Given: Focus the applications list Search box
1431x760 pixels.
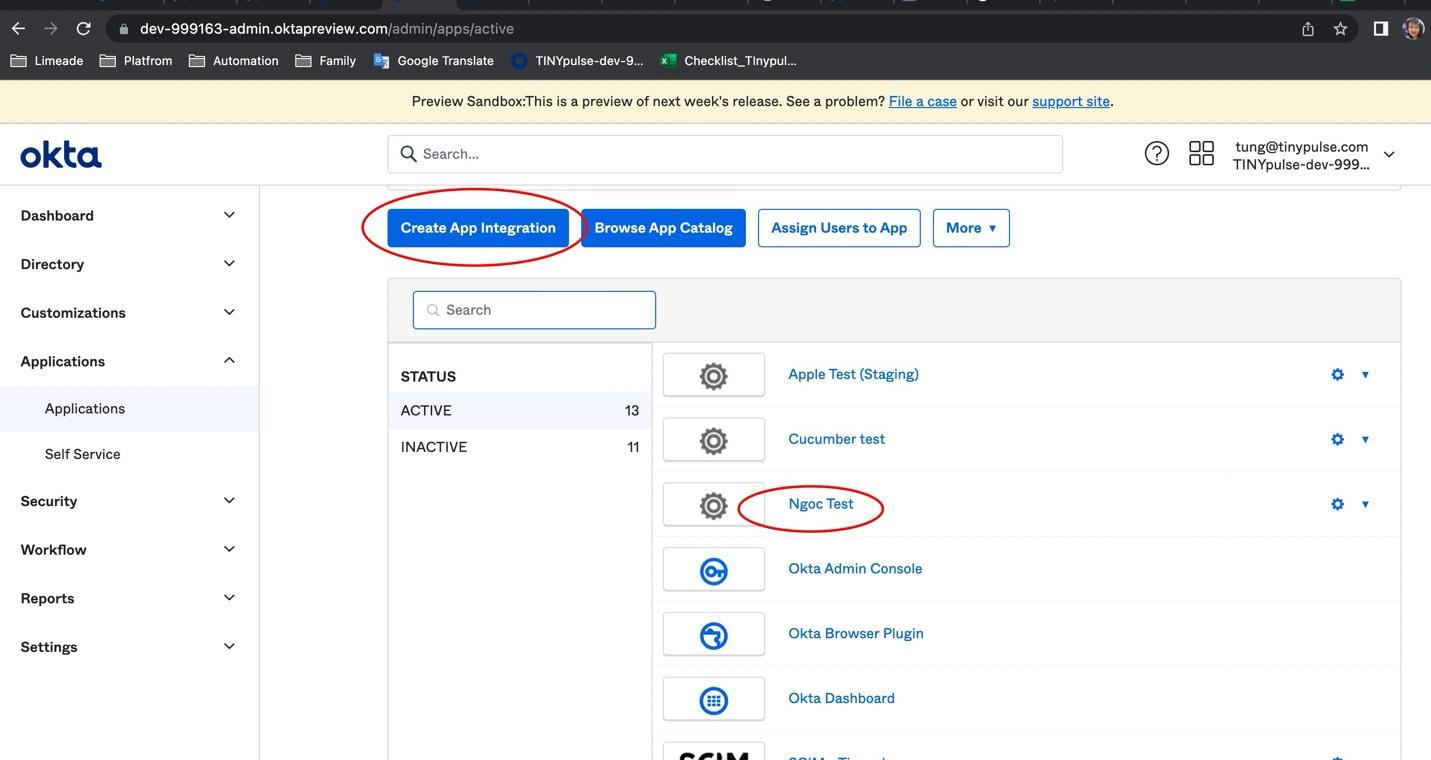Looking at the screenshot, I should [x=534, y=310].
